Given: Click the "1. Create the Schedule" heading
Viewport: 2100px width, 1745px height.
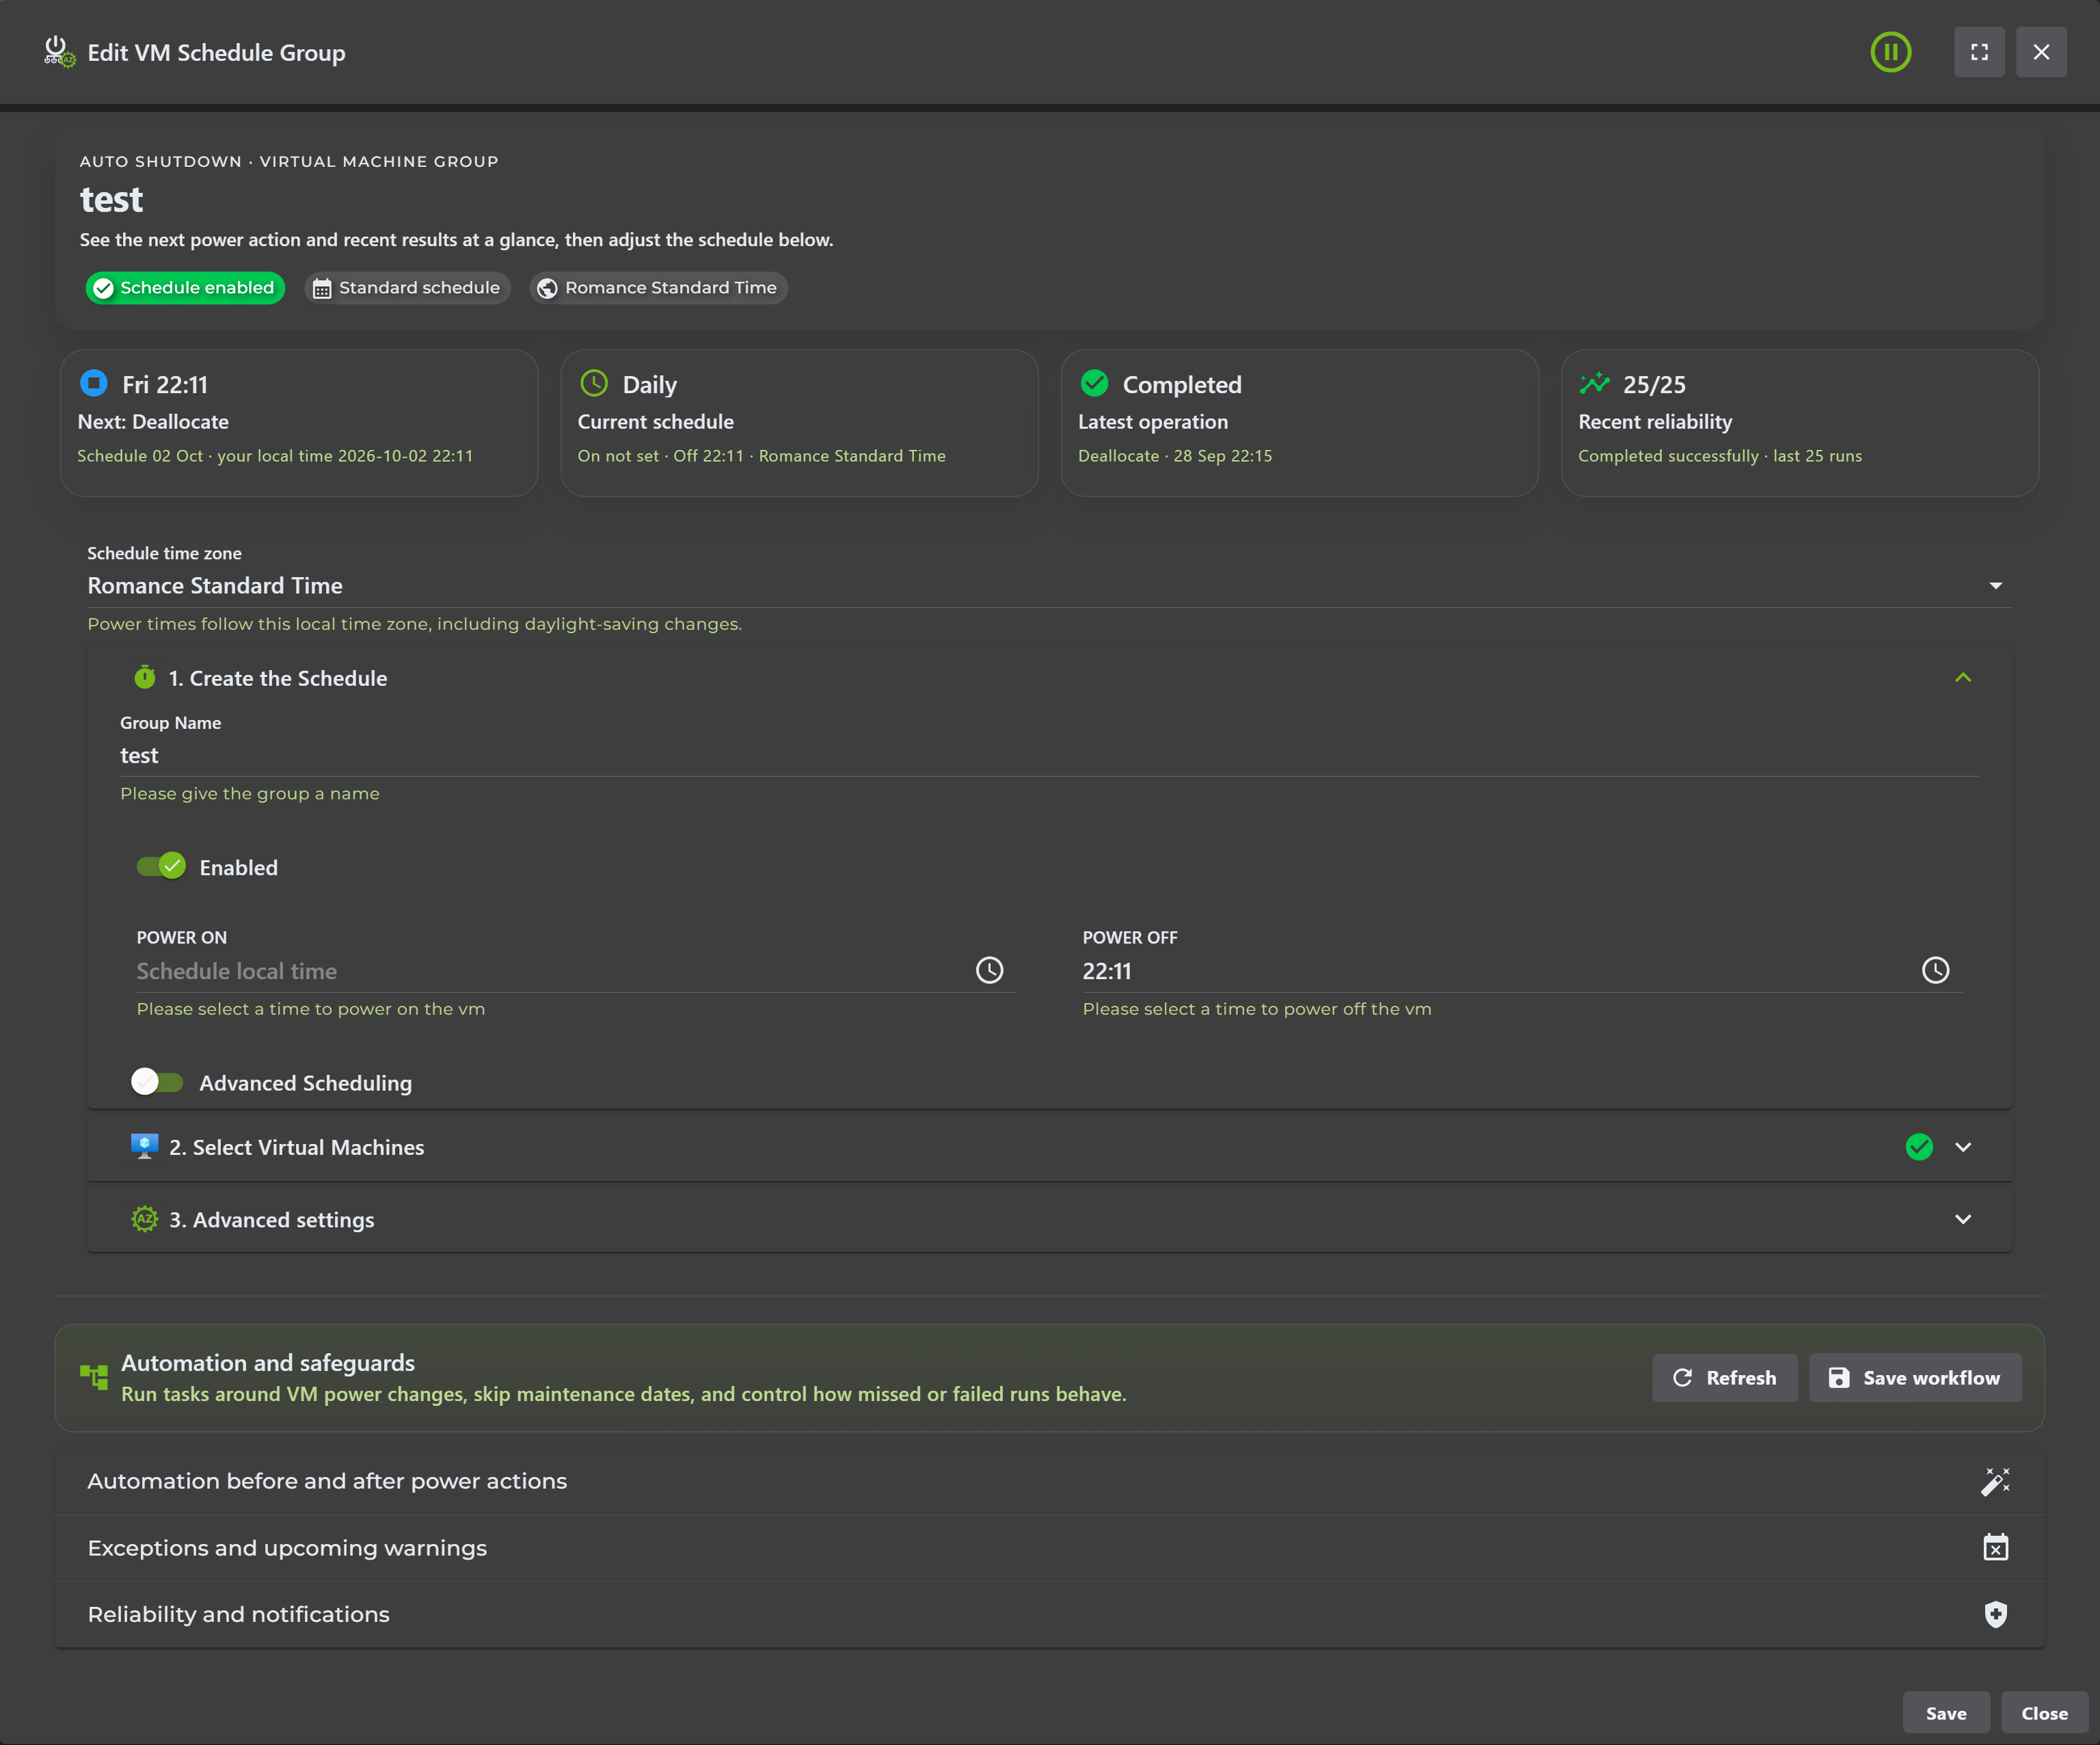Looking at the screenshot, I should coord(277,678).
